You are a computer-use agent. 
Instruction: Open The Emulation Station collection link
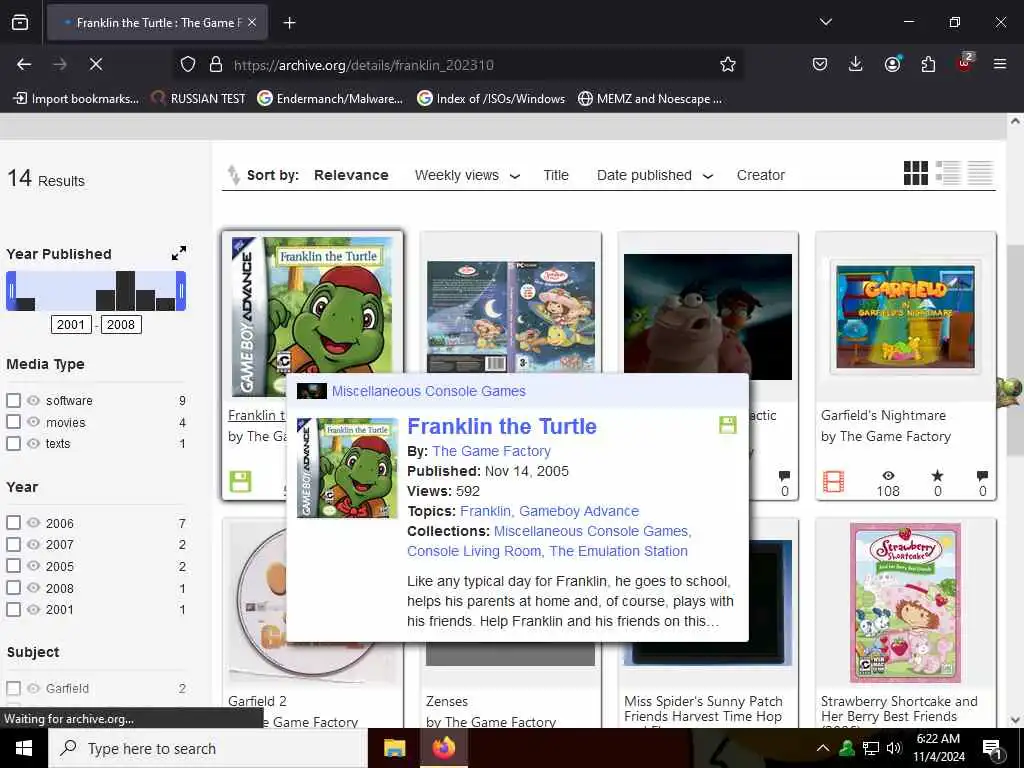(618, 551)
